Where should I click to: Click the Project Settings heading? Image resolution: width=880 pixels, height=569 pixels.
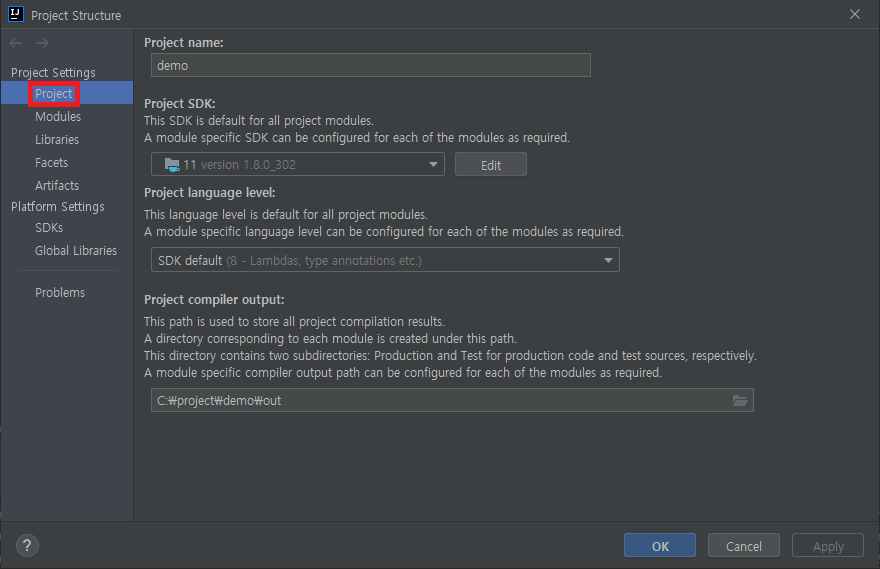pyautogui.click(x=53, y=72)
